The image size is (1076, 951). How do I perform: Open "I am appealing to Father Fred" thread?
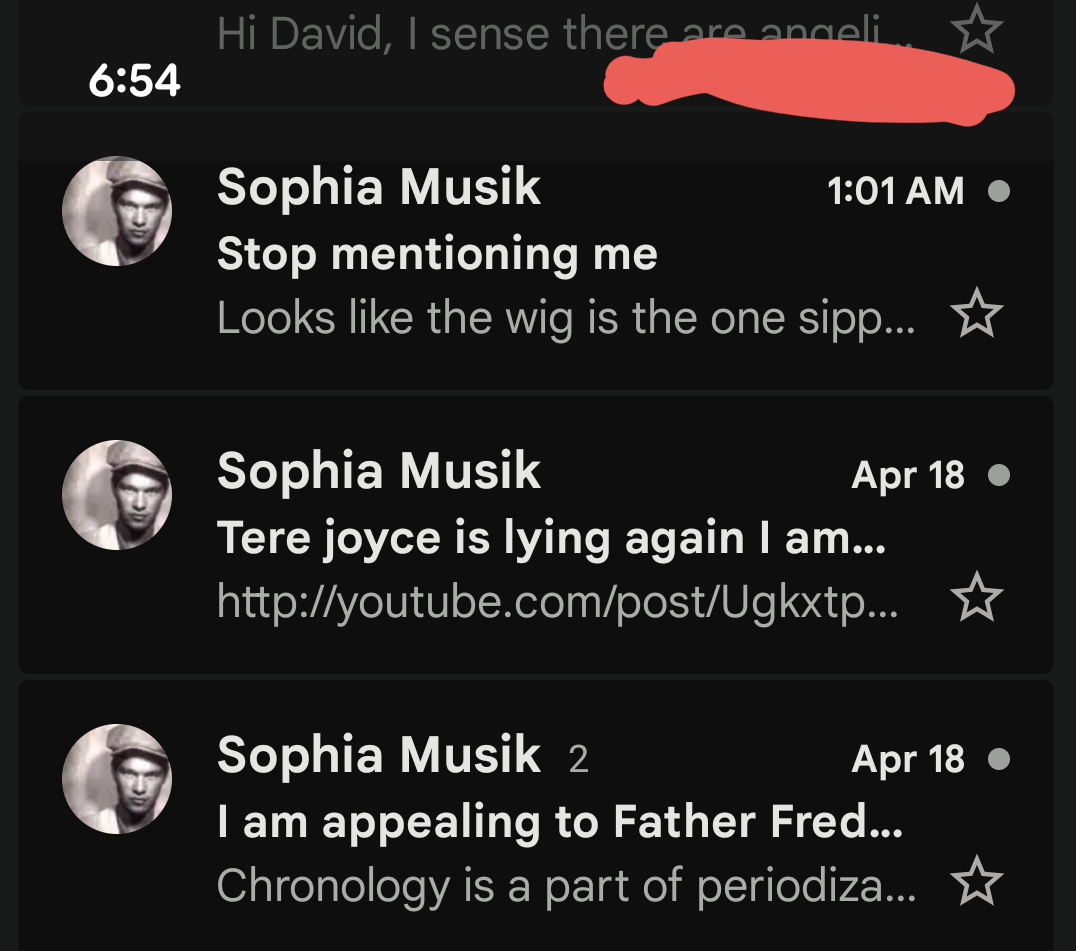pos(560,823)
